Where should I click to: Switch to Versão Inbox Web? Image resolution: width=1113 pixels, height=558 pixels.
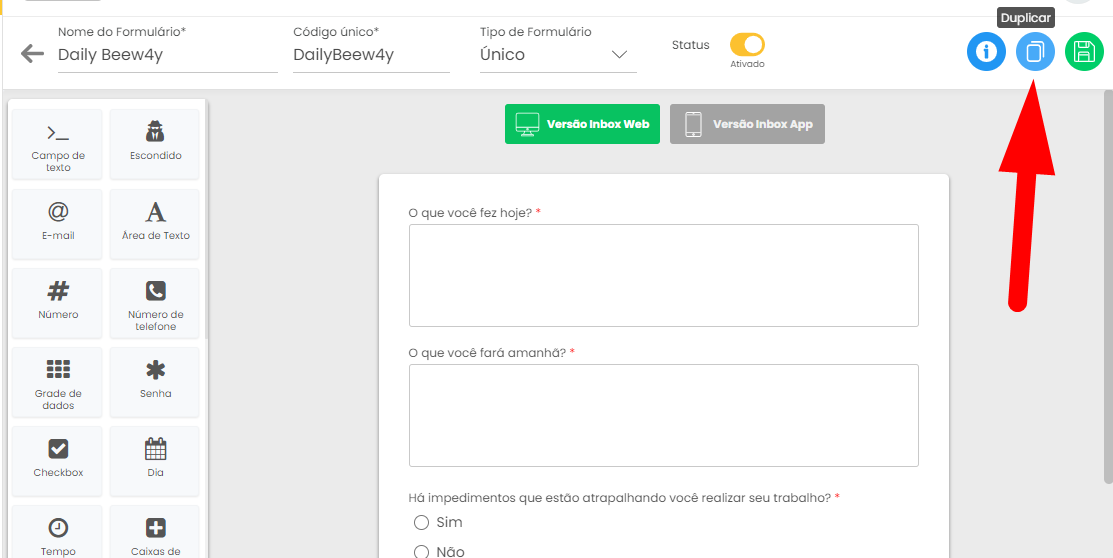pos(583,124)
